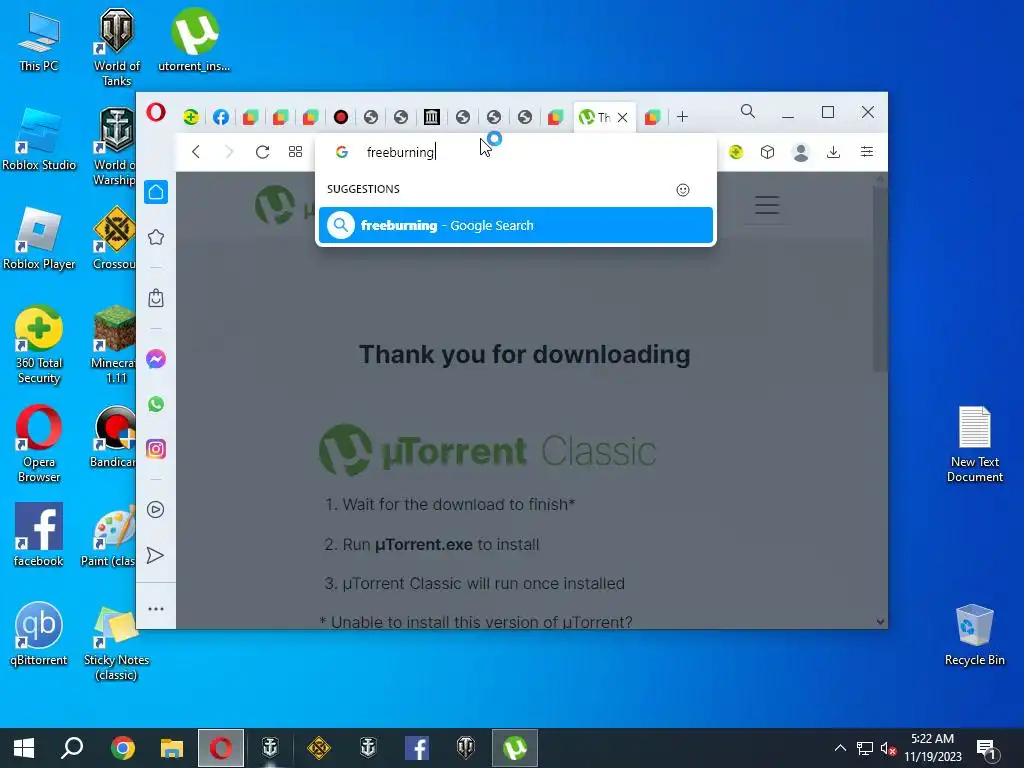Open the tab search magnifier
1024x768 pixels.
(748, 112)
